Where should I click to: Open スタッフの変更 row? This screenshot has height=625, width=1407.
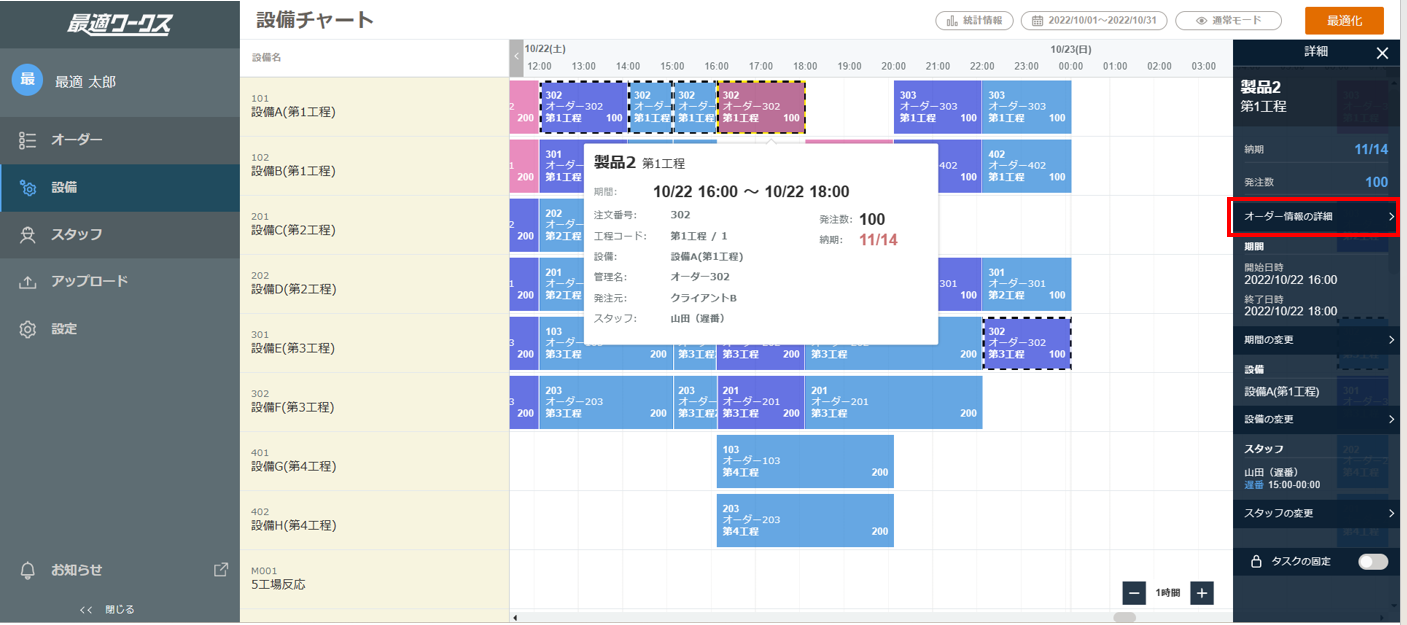click(1316, 513)
